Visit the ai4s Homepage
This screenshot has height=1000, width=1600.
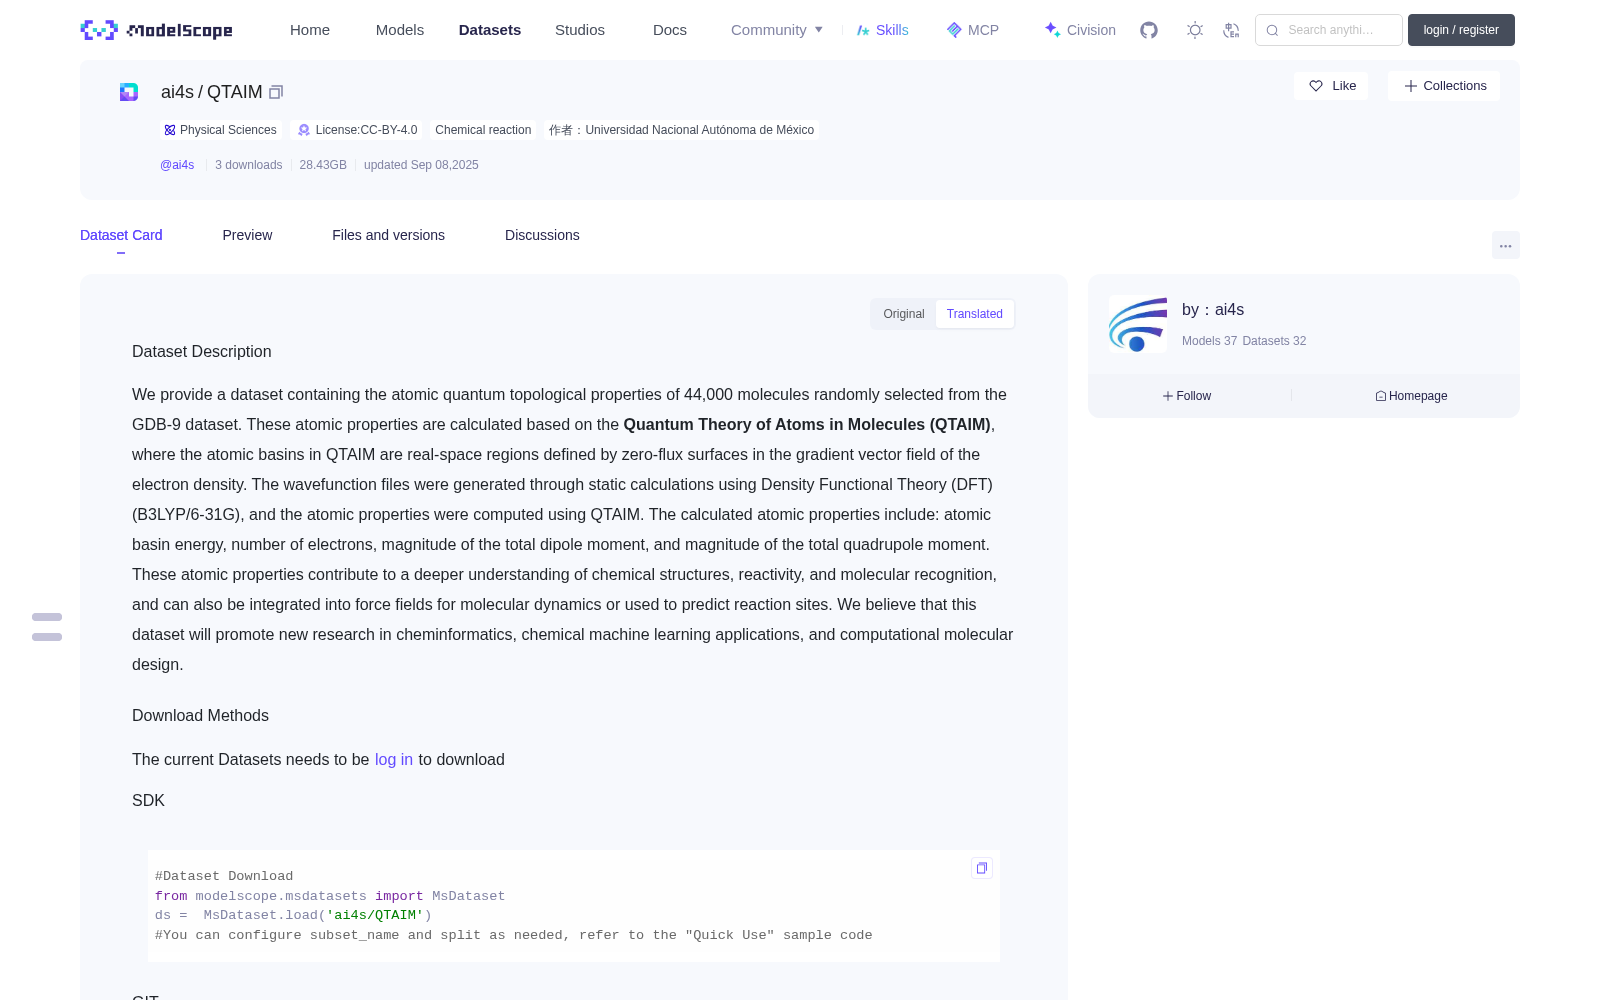[x=1411, y=396]
